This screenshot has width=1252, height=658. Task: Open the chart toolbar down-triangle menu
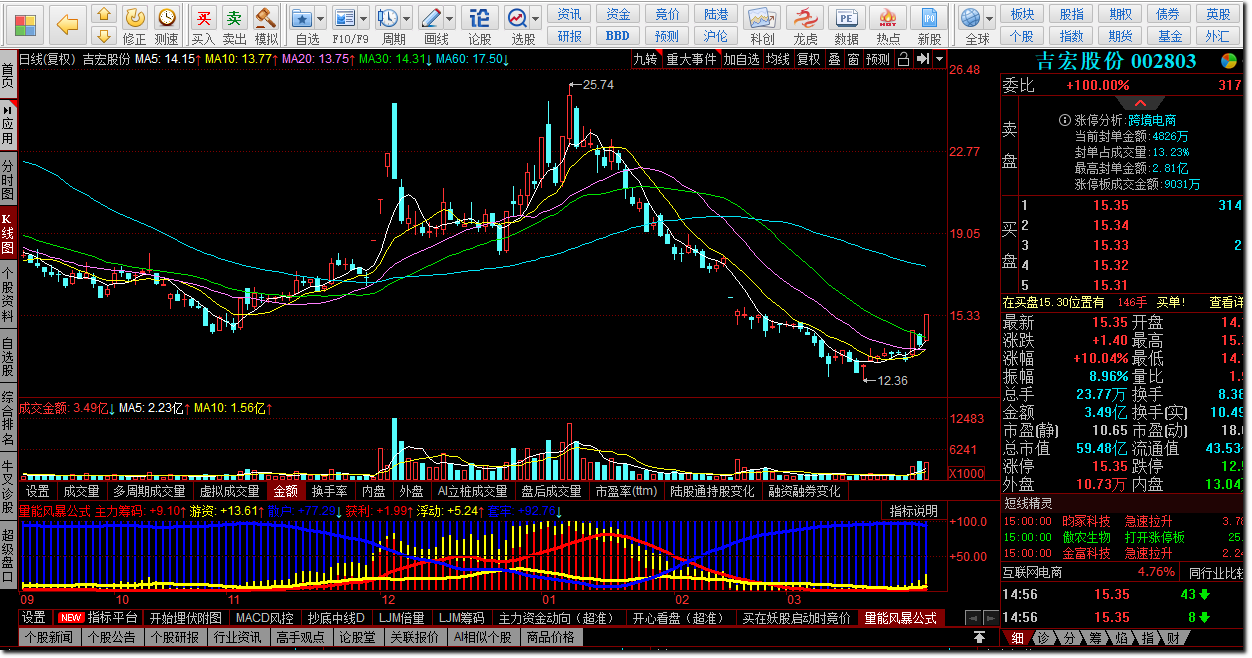coord(939,59)
